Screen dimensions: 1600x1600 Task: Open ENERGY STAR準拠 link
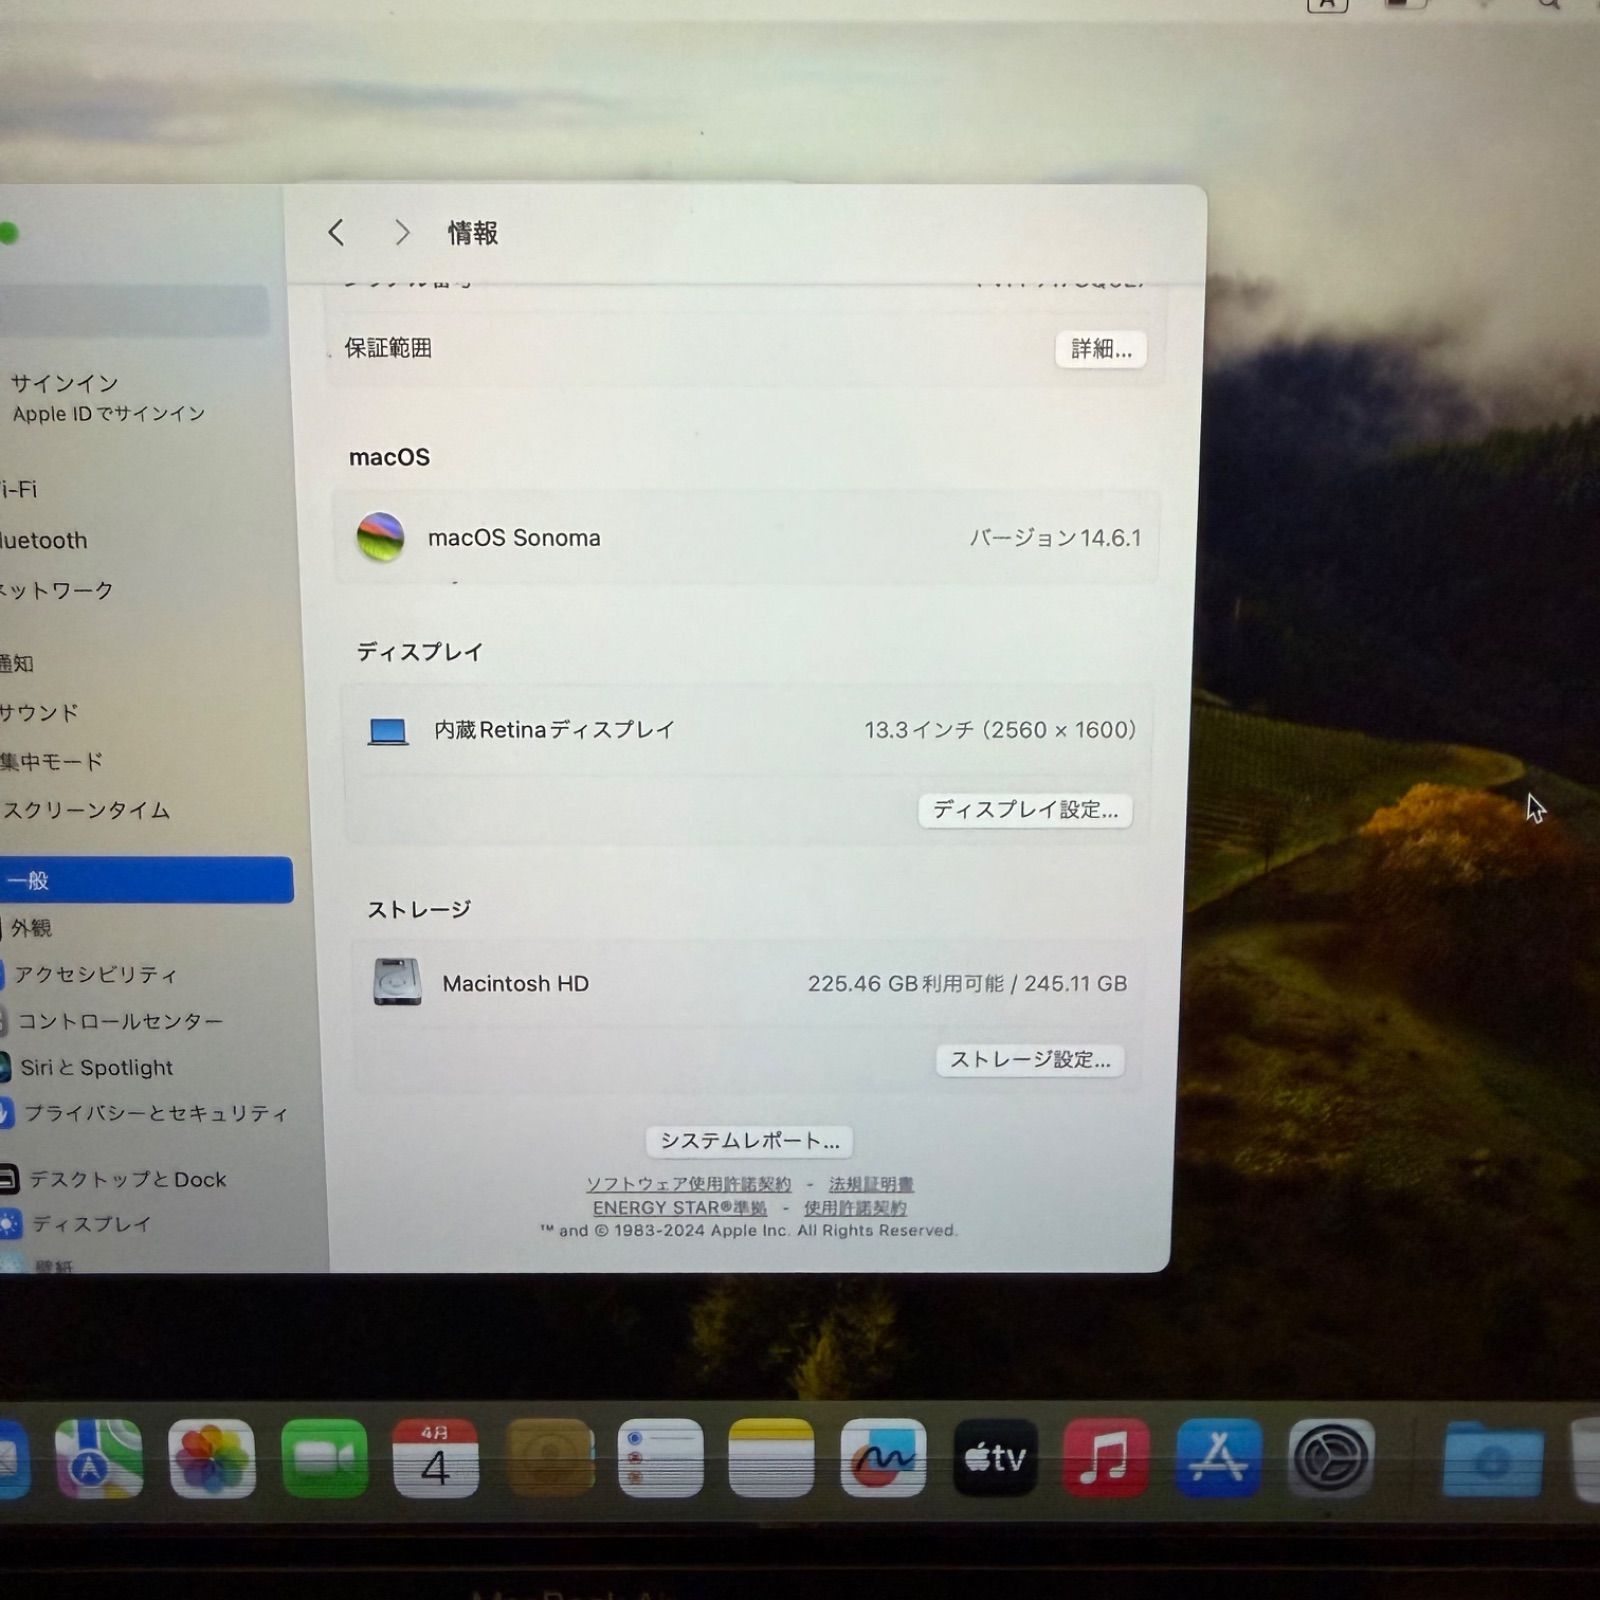[680, 1208]
